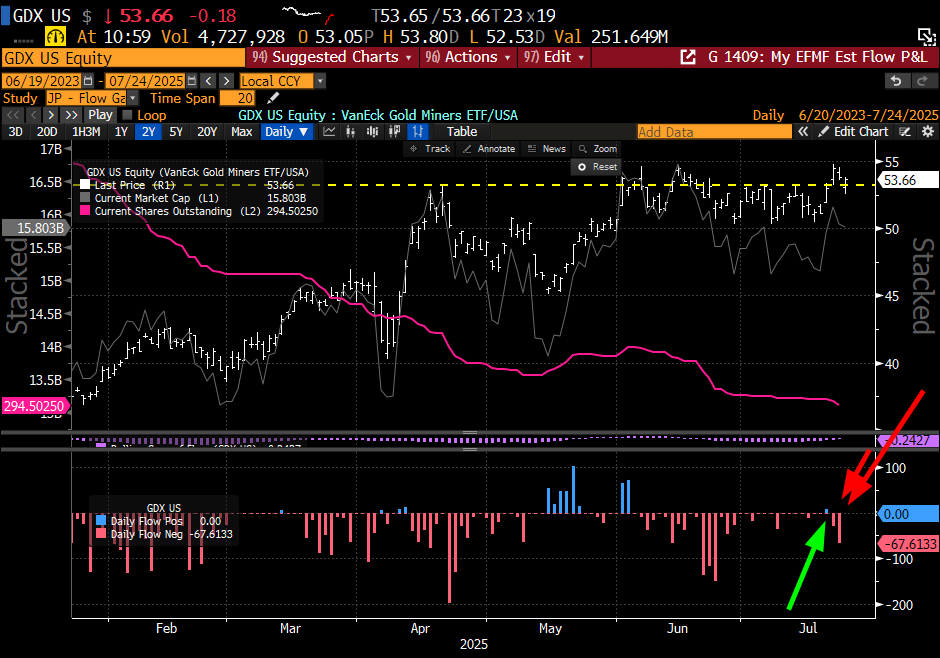The width and height of the screenshot is (940, 658).
Task: Select the candle-with-flag chart style icon
Action: tap(394, 132)
